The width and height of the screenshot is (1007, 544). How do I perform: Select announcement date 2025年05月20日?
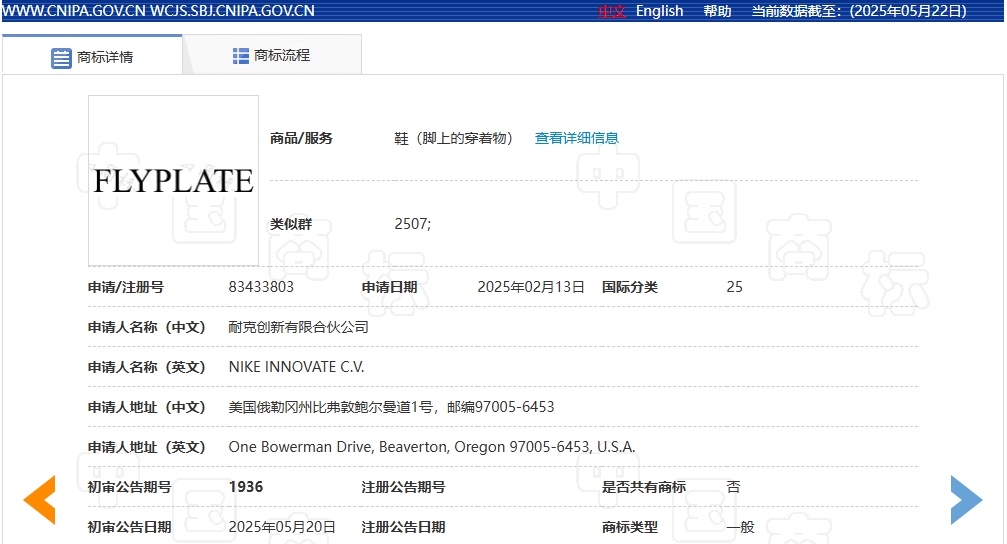[283, 527]
